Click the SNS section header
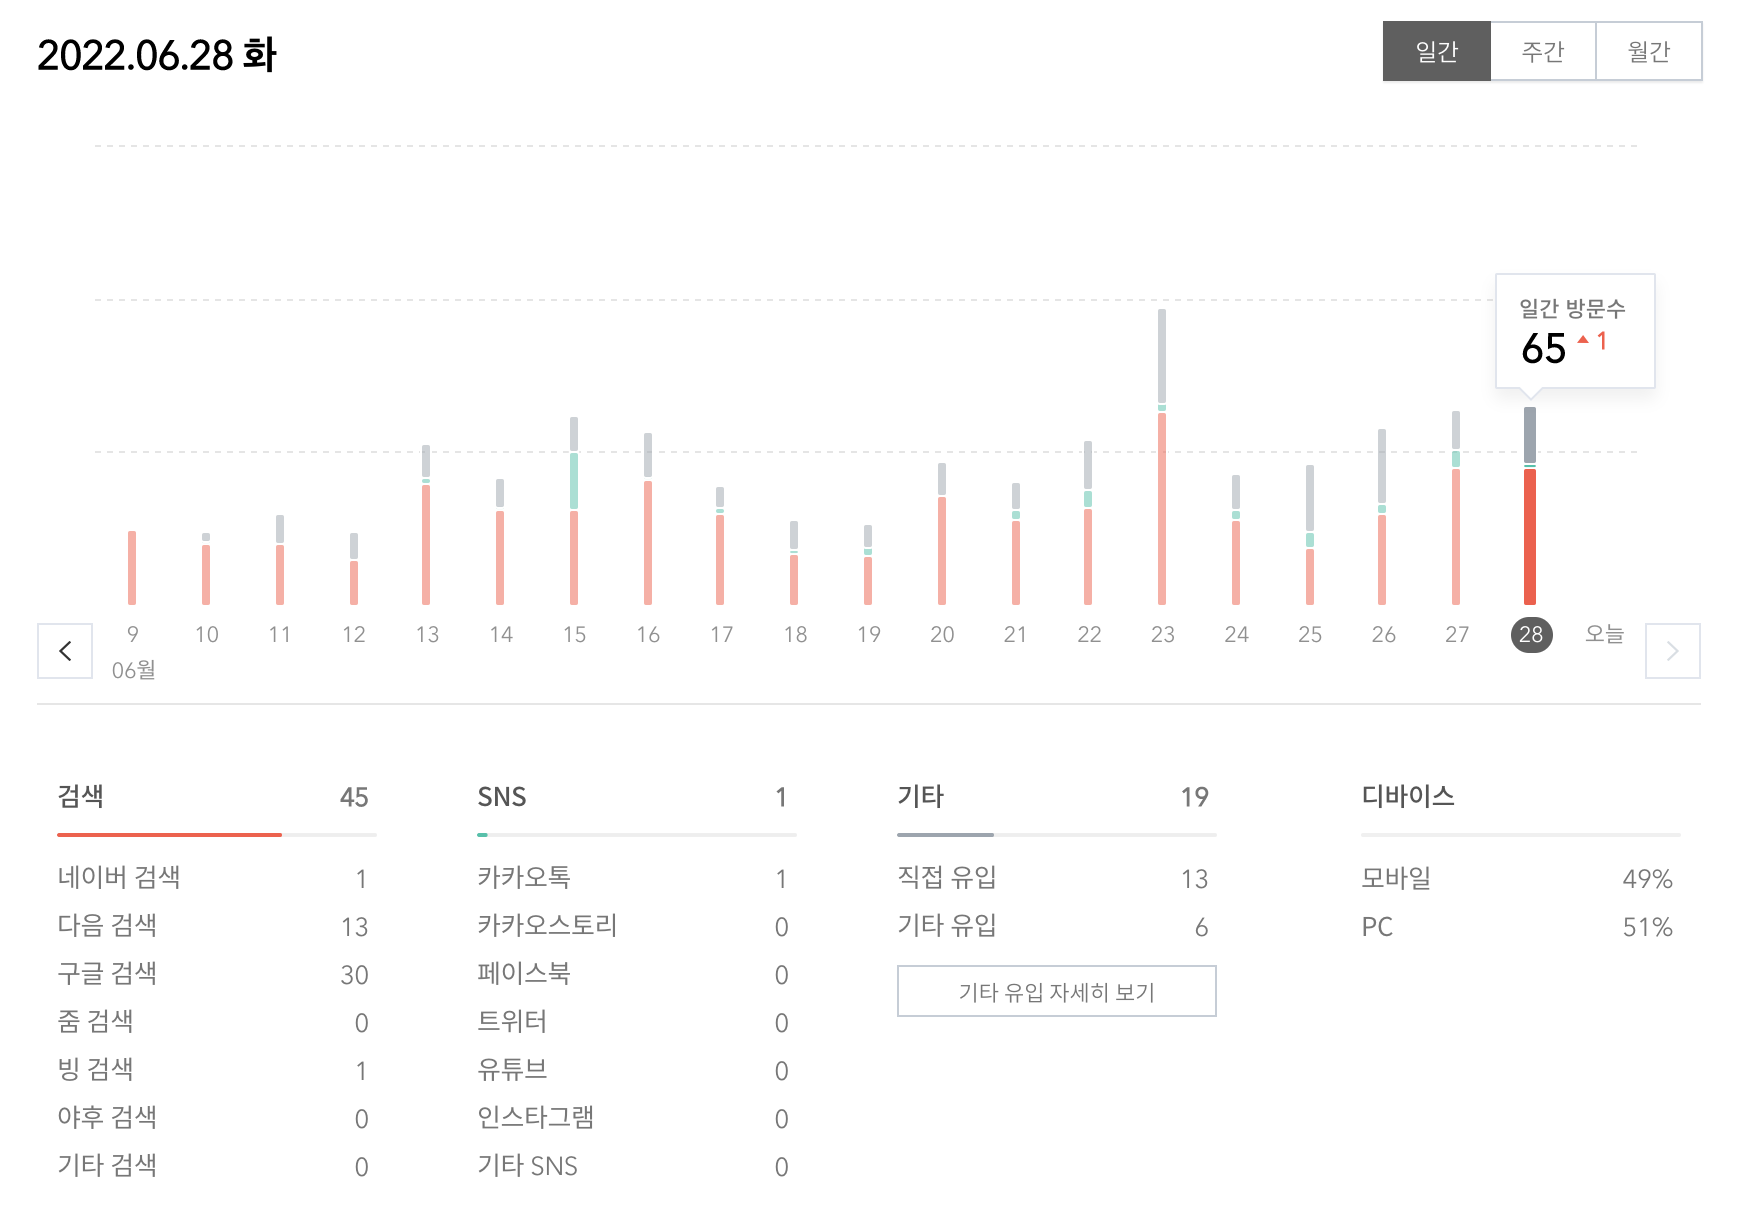Image resolution: width=1740 pixels, height=1218 pixels. 502,796
